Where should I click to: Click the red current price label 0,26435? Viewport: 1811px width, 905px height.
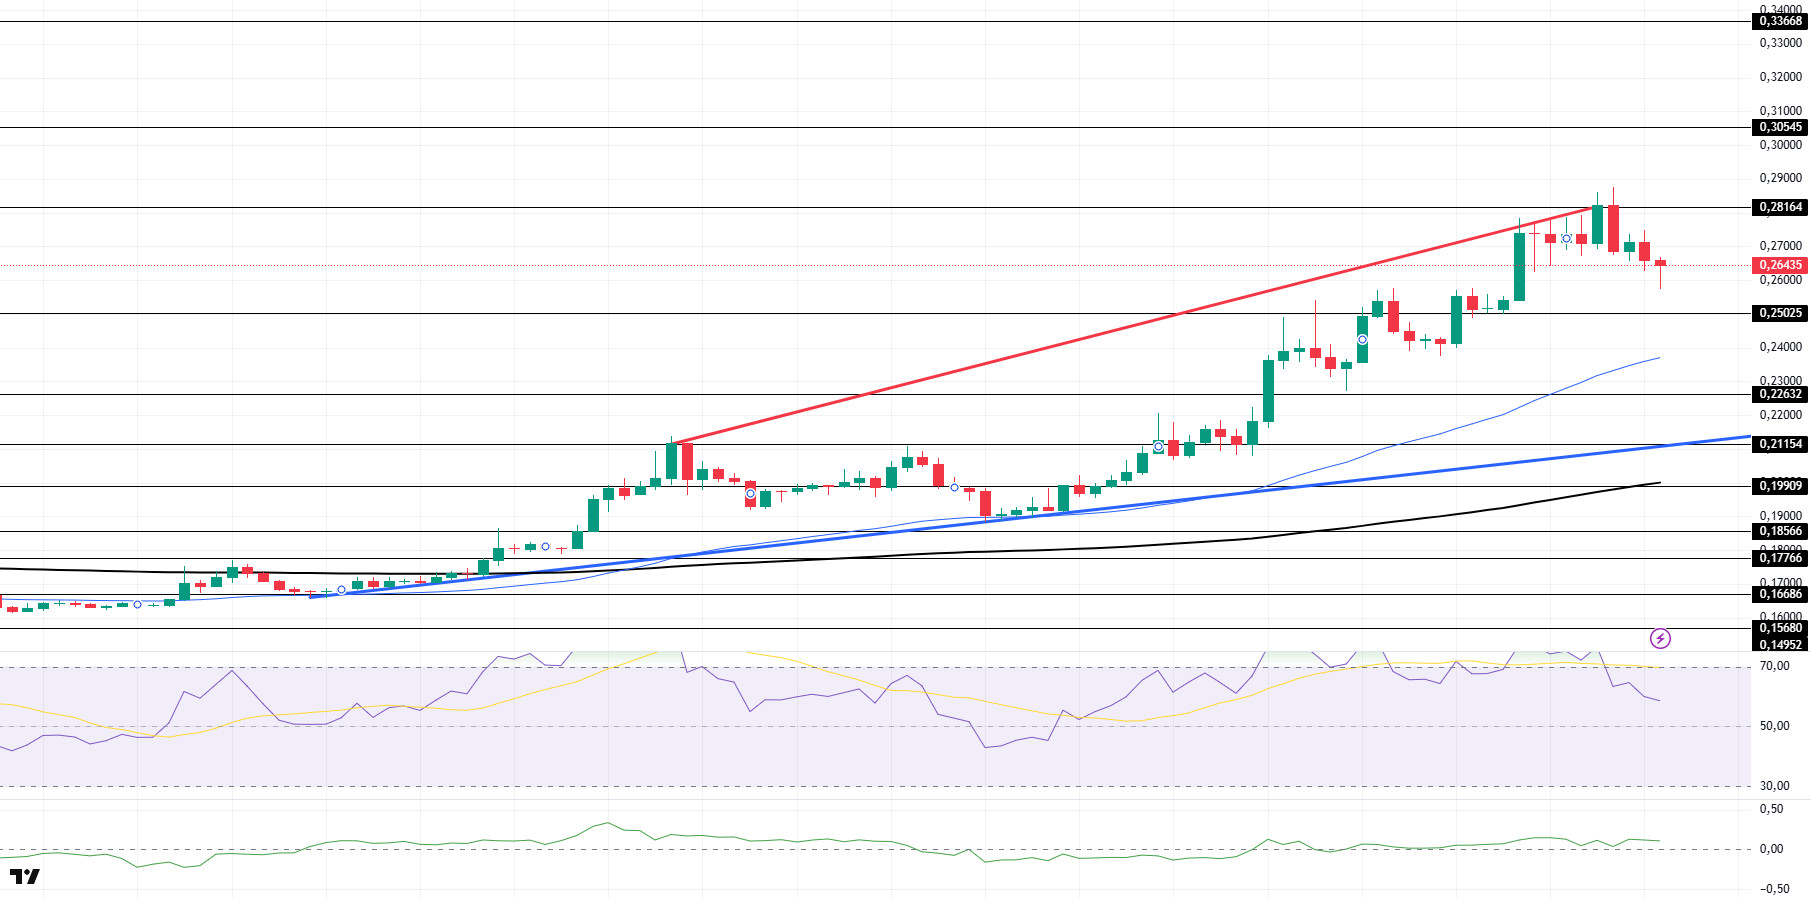pos(1781,265)
